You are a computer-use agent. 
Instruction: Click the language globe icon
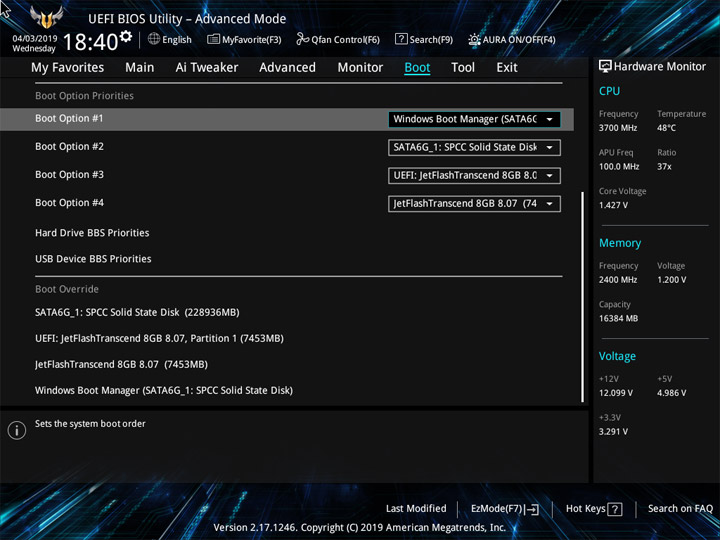[x=154, y=39]
